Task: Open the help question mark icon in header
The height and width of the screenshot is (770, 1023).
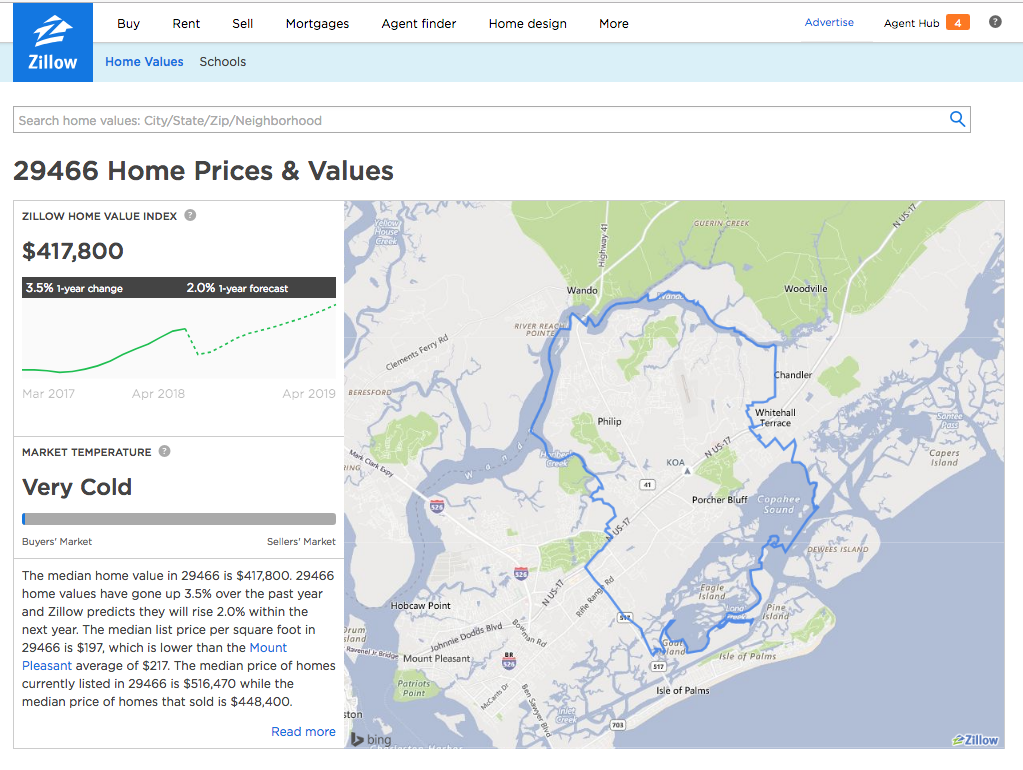Action: click(995, 22)
